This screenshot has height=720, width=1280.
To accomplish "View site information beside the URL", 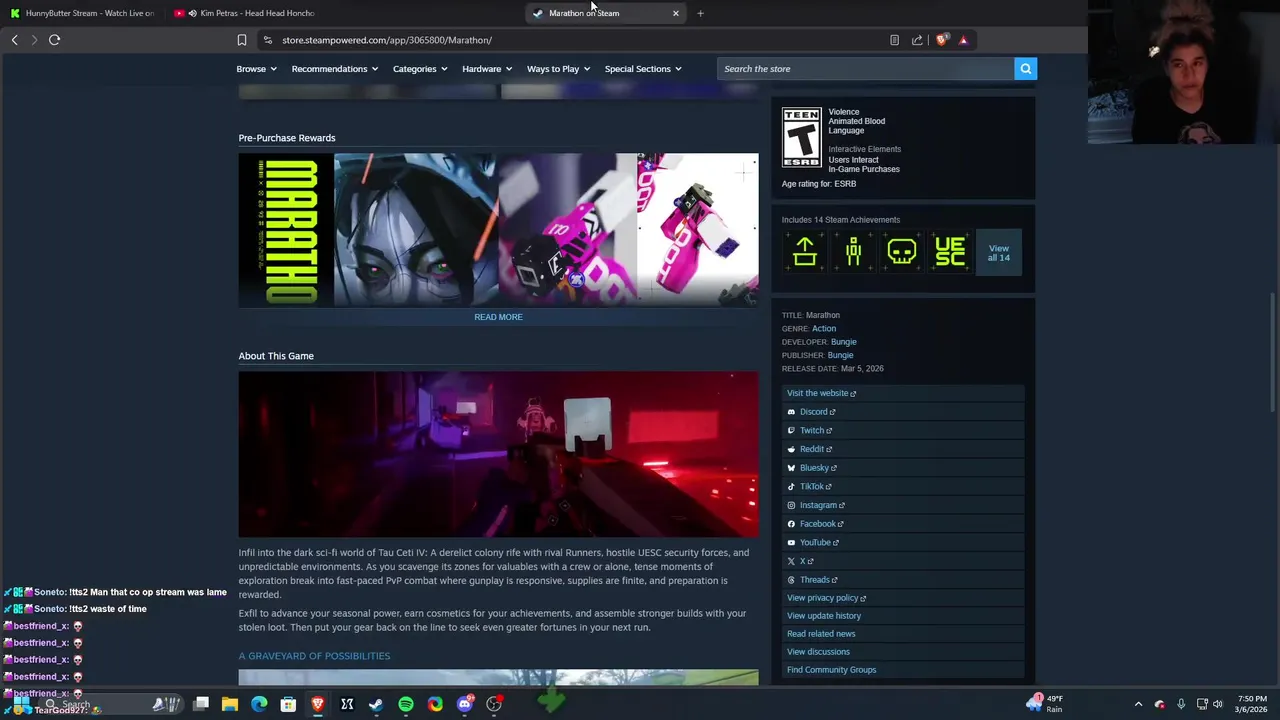I will pyautogui.click(x=267, y=40).
